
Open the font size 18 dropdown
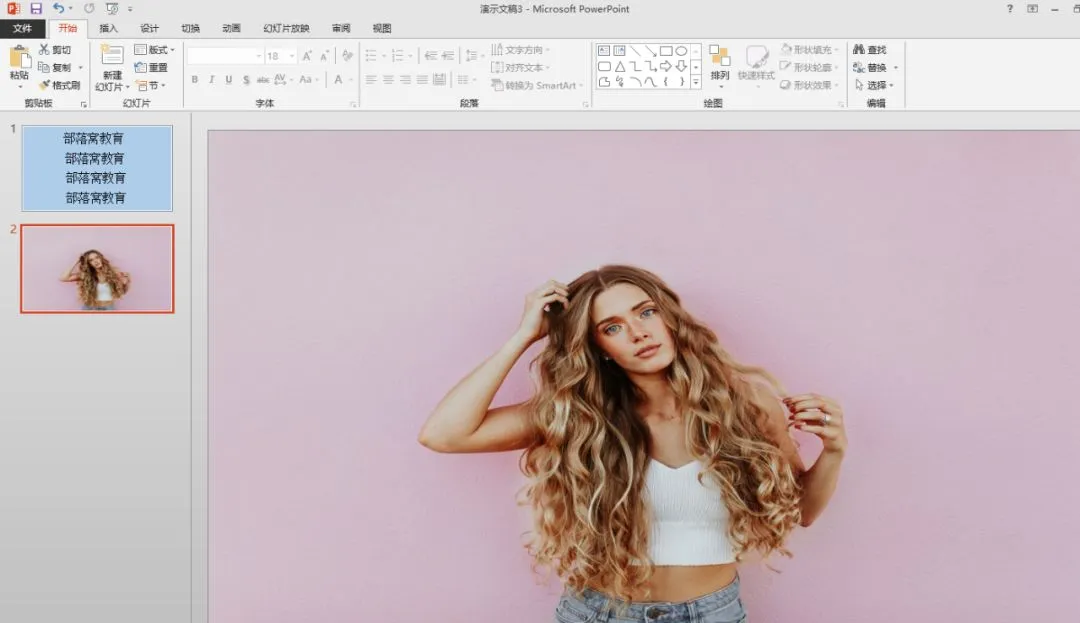[x=292, y=56]
